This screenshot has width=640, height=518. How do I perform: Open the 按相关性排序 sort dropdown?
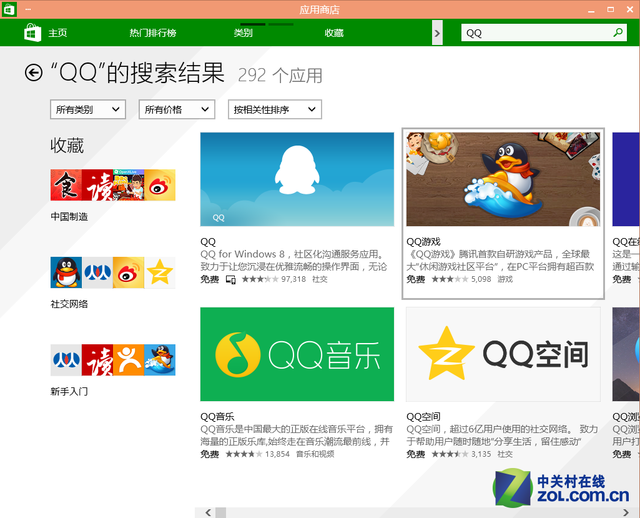coord(275,109)
